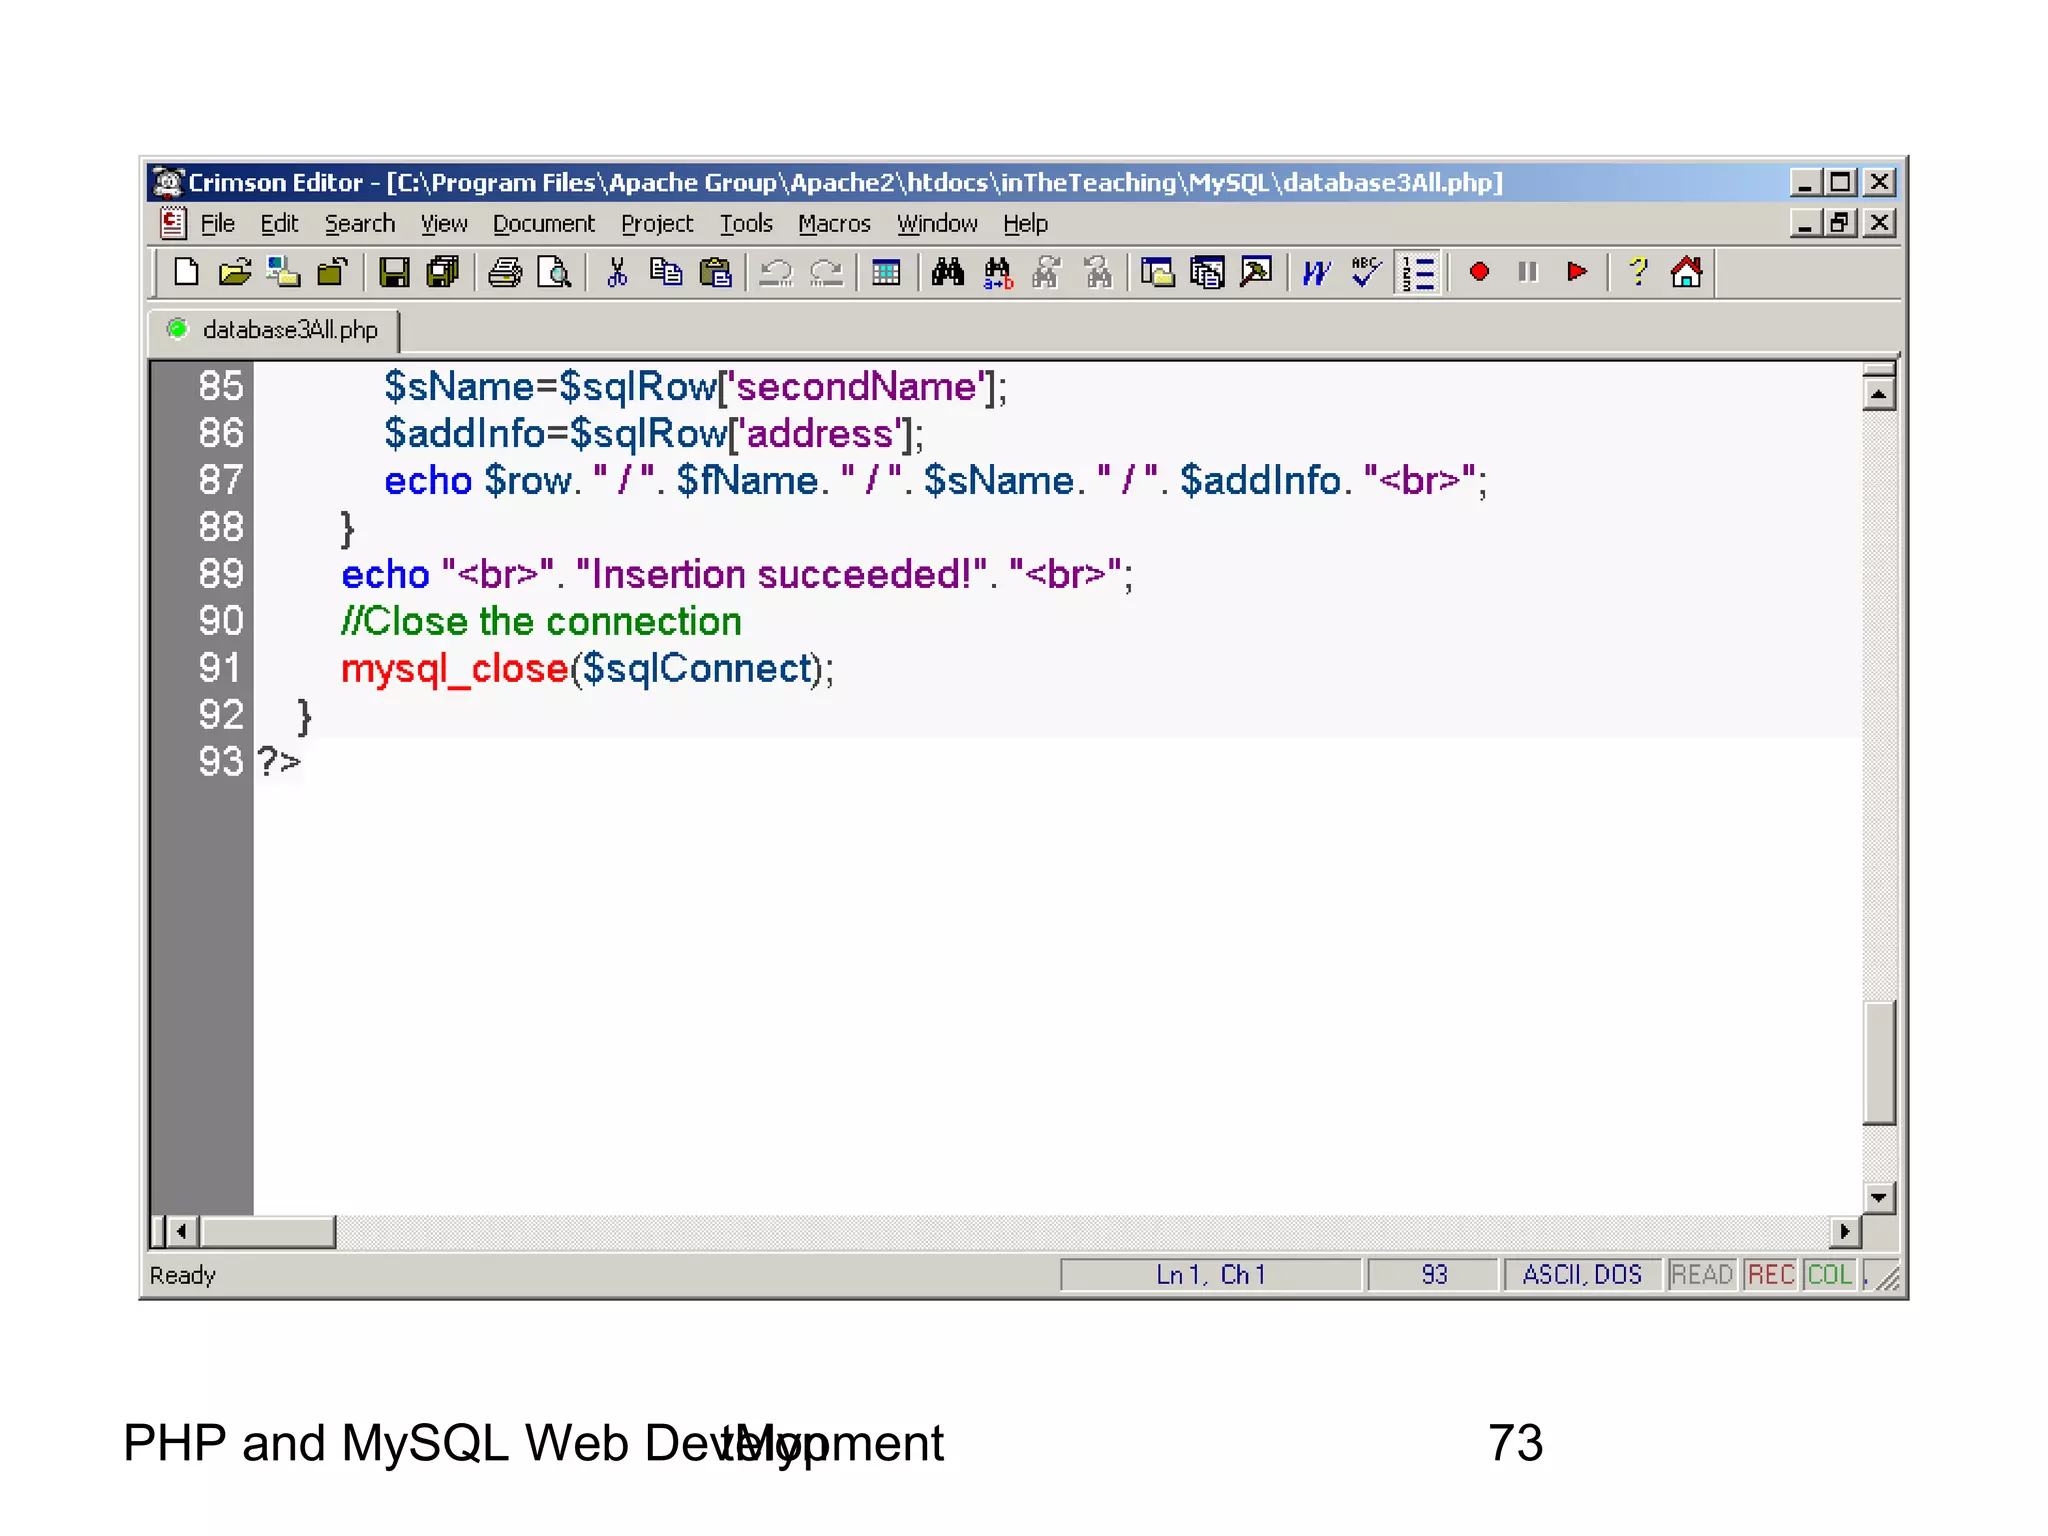Click the '//Close the connection' comment
The height and width of the screenshot is (1536, 2048).
point(541,622)
